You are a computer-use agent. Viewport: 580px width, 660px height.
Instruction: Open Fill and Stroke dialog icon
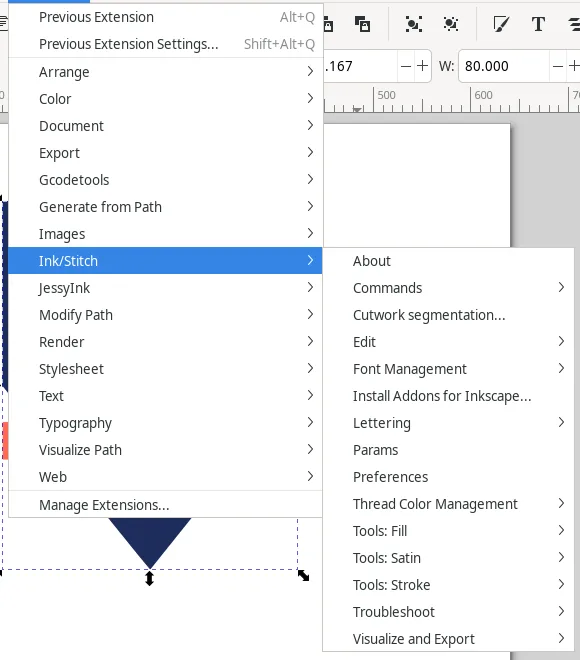pos(501,24)
